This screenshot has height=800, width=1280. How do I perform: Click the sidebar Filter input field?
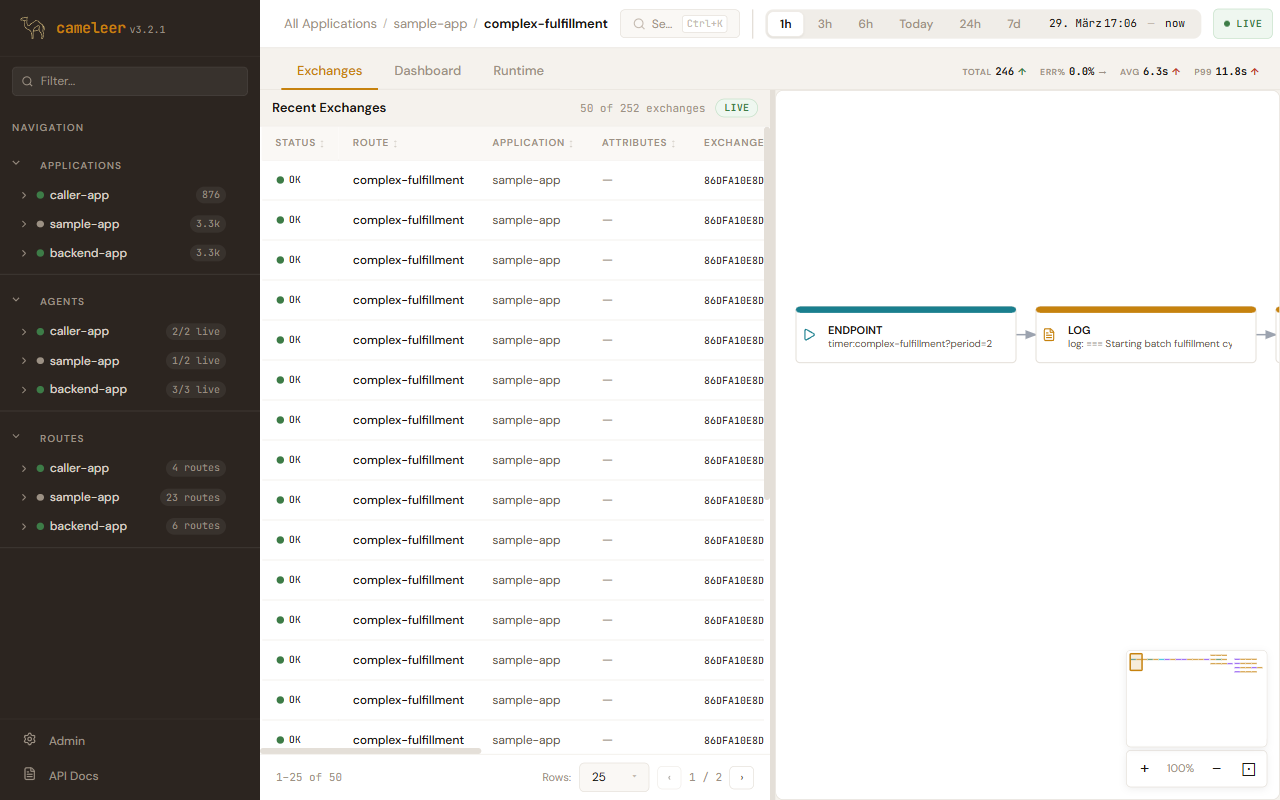[x=140, y=81]
